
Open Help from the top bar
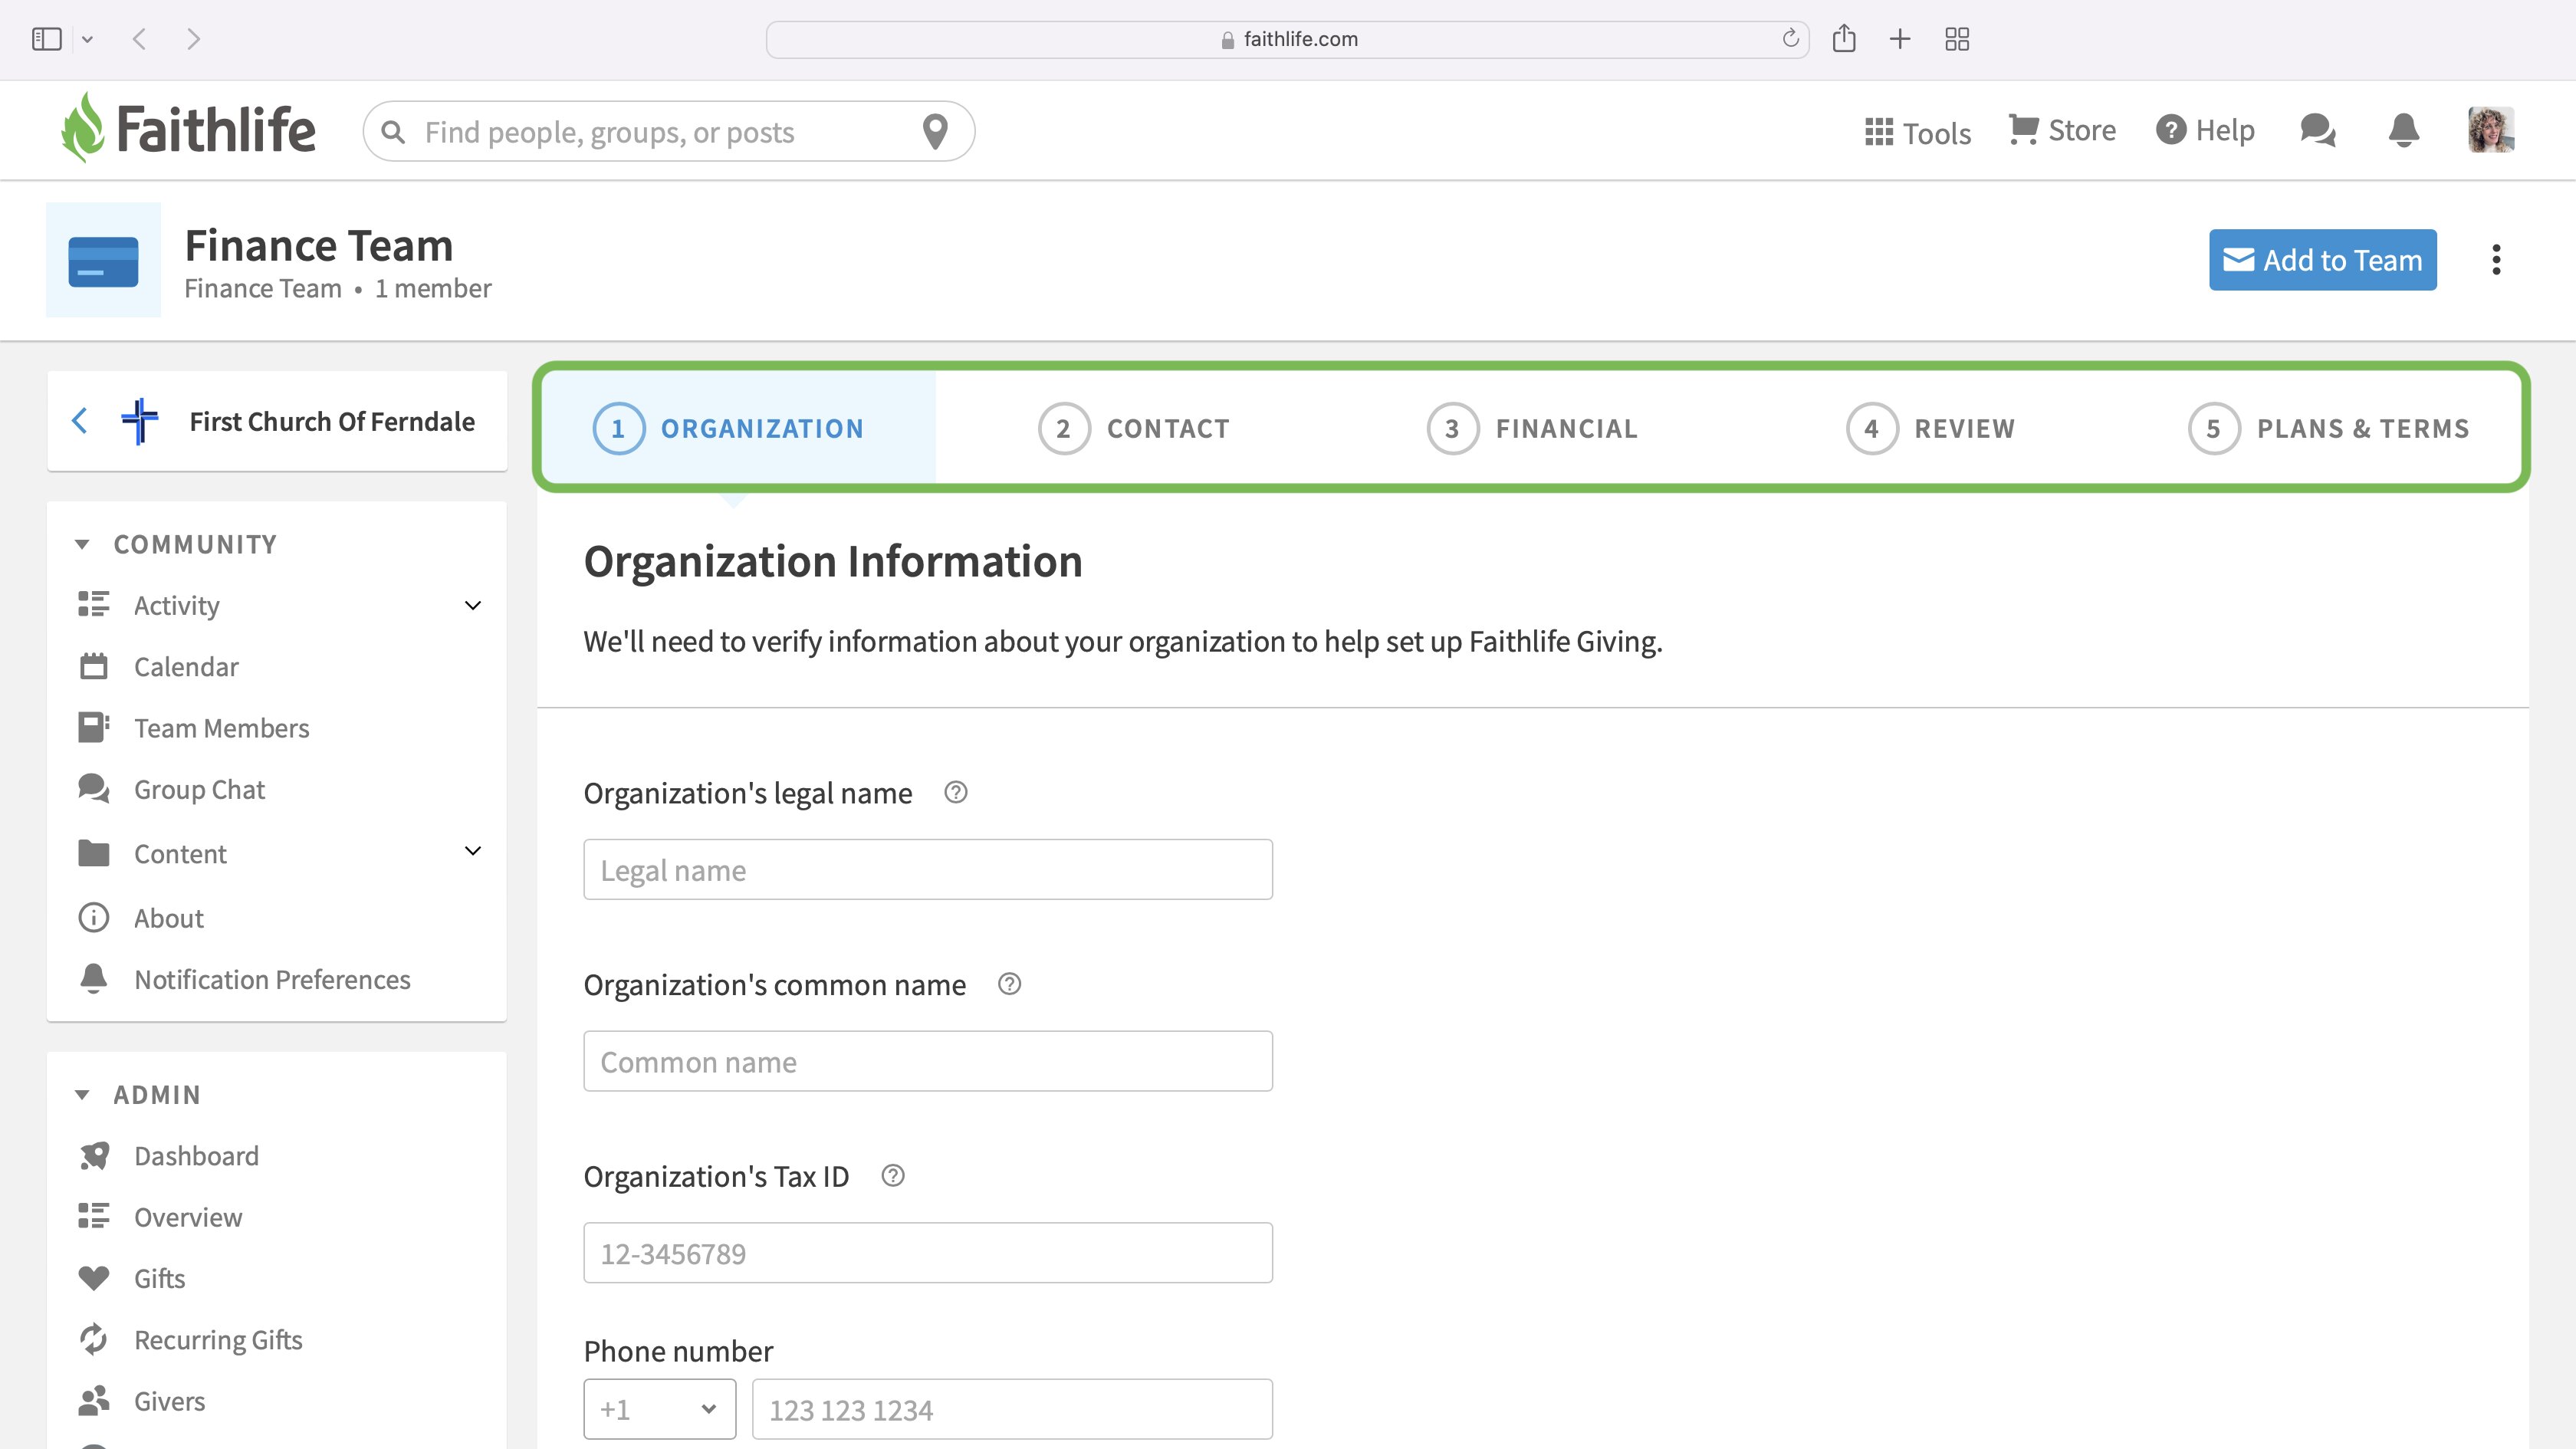pos(2205,130)
